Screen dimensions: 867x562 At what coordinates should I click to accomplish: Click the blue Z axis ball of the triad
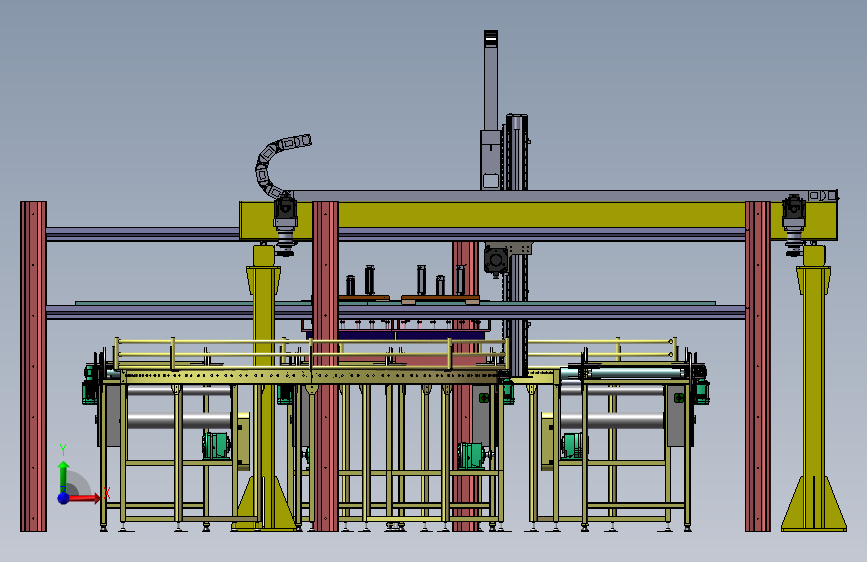(64, 498)
